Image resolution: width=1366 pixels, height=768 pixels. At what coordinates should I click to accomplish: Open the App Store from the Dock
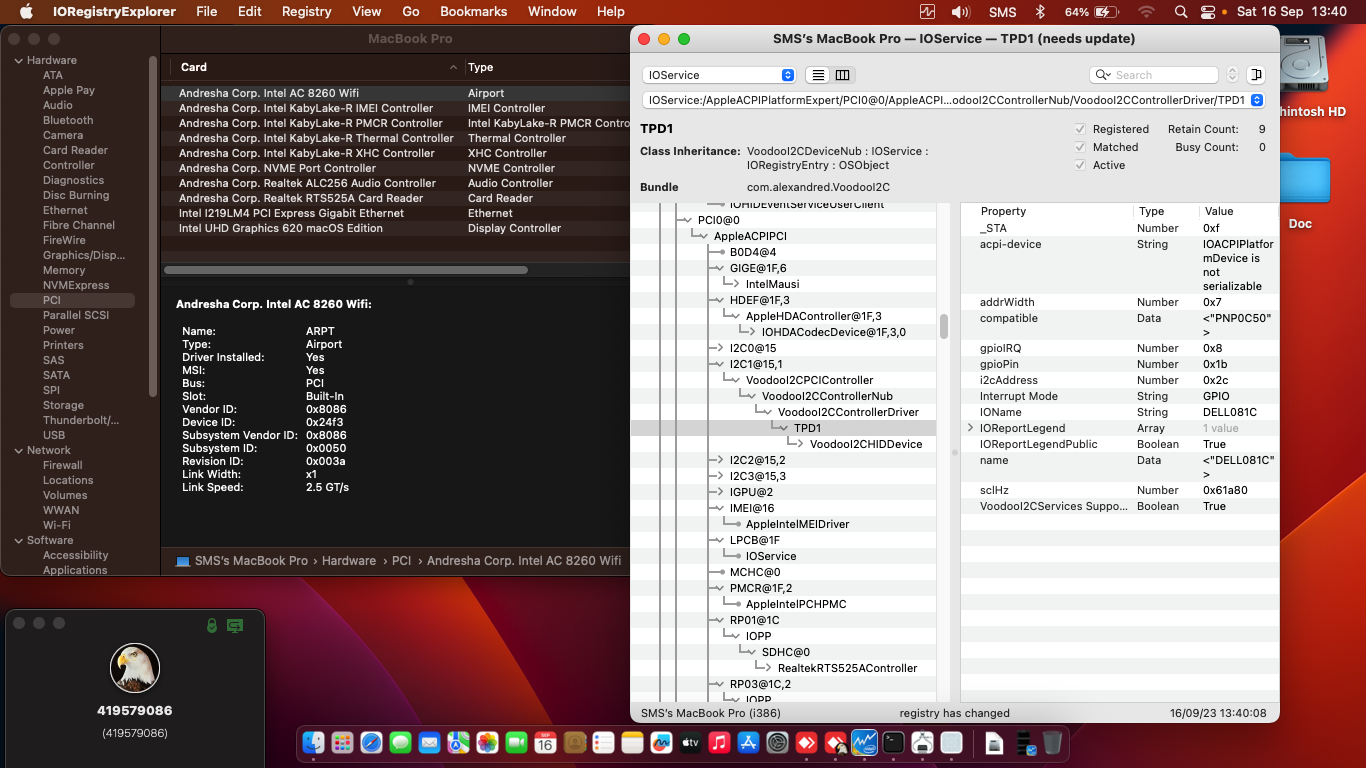(x=748, y=743)
